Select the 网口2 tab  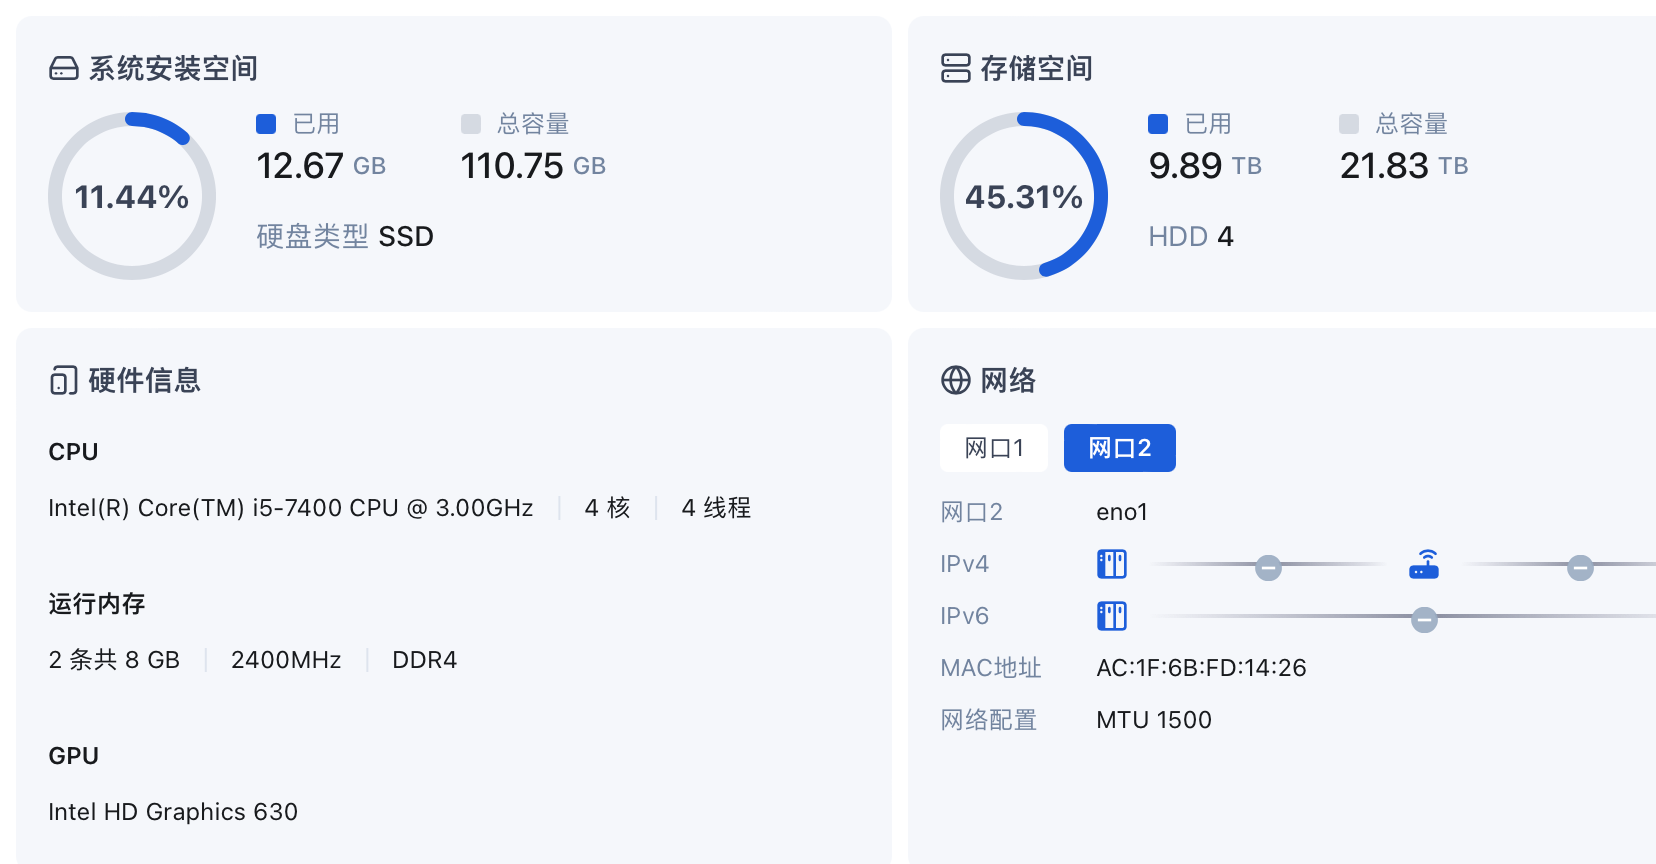pyautogui.click(x=1119, y=448)
